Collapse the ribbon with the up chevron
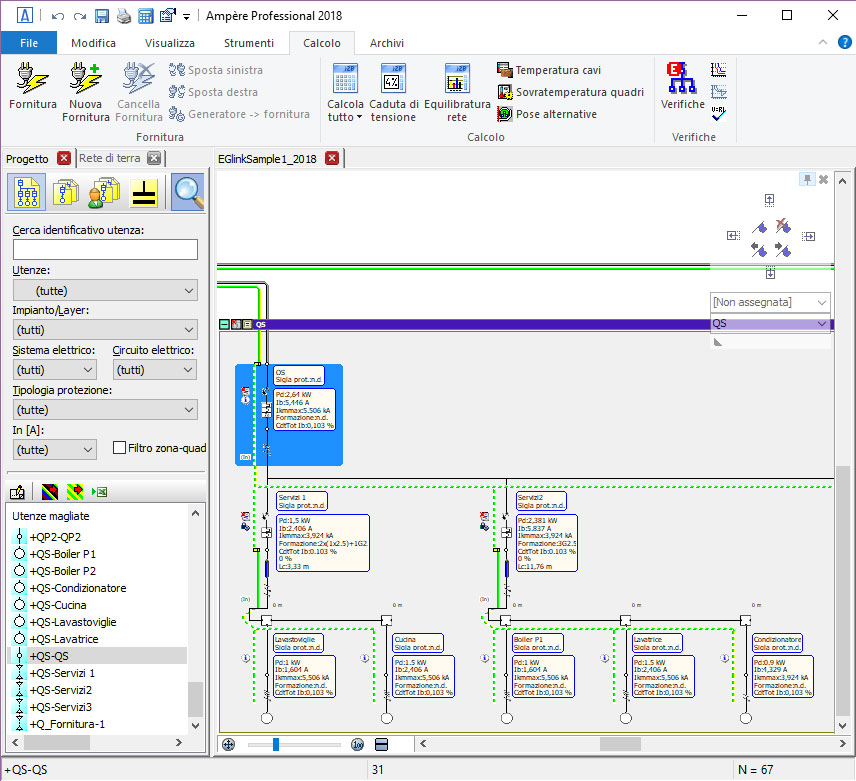Image resolution: width=856 pixels, height=781 pixels. pyautogui.click(x=823, y=43)
